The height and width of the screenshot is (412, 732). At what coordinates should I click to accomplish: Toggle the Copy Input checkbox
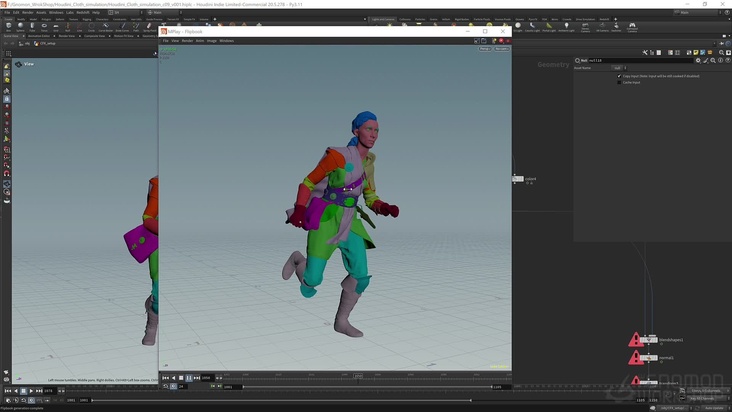[619, 76]
